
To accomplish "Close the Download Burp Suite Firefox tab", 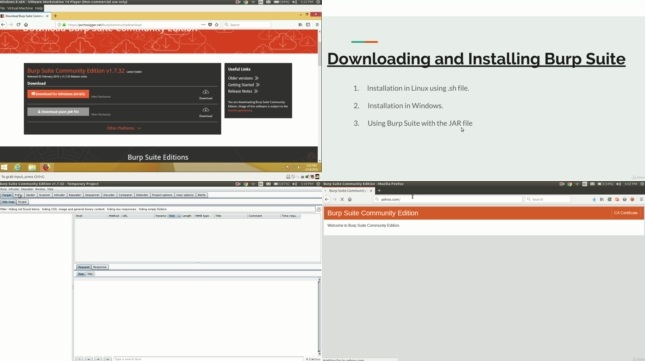I will 47,16.
